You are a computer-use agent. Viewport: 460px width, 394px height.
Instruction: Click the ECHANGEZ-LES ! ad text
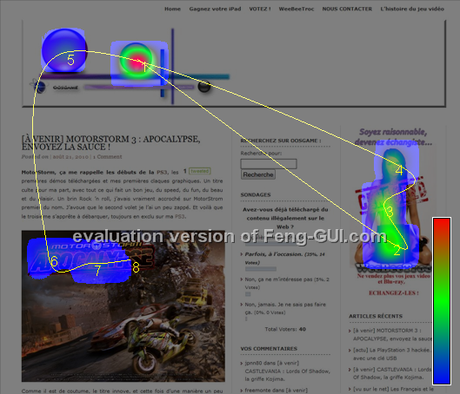click(393, 293)
